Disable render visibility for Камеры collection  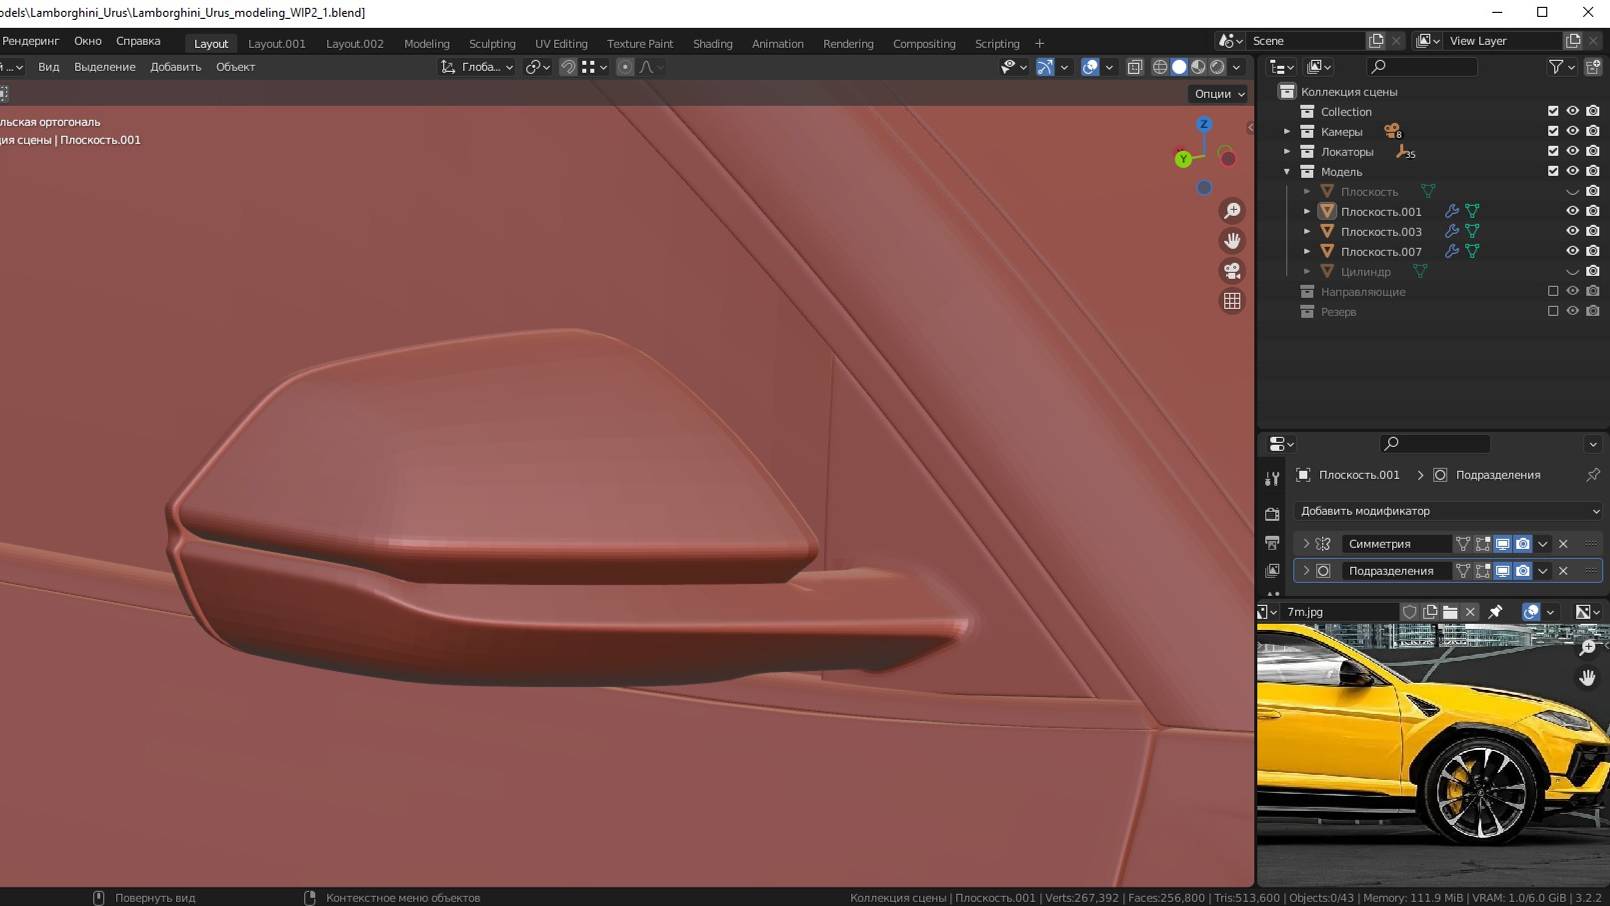1592,131
